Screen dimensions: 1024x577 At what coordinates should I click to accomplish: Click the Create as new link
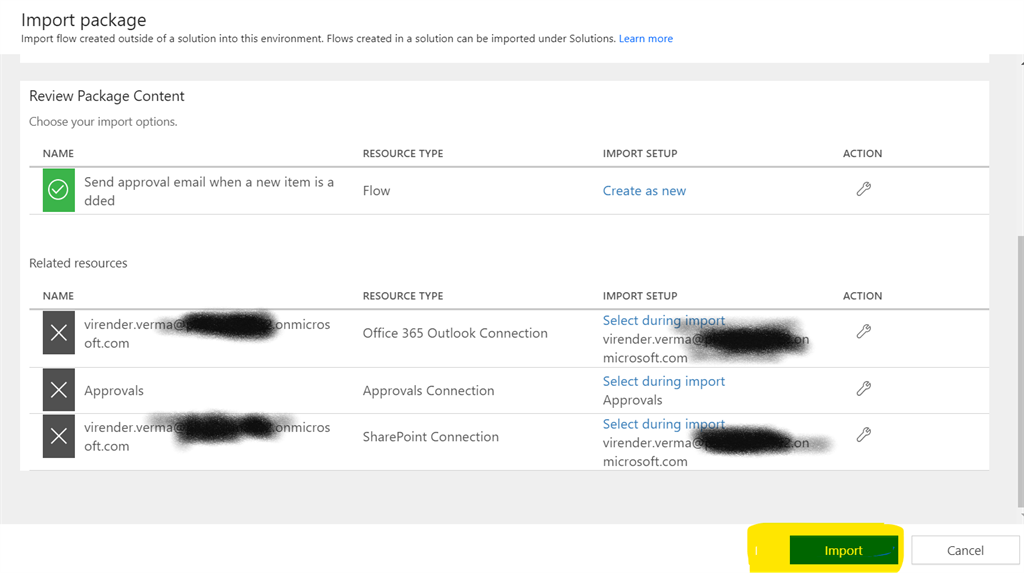coord(644,191)
